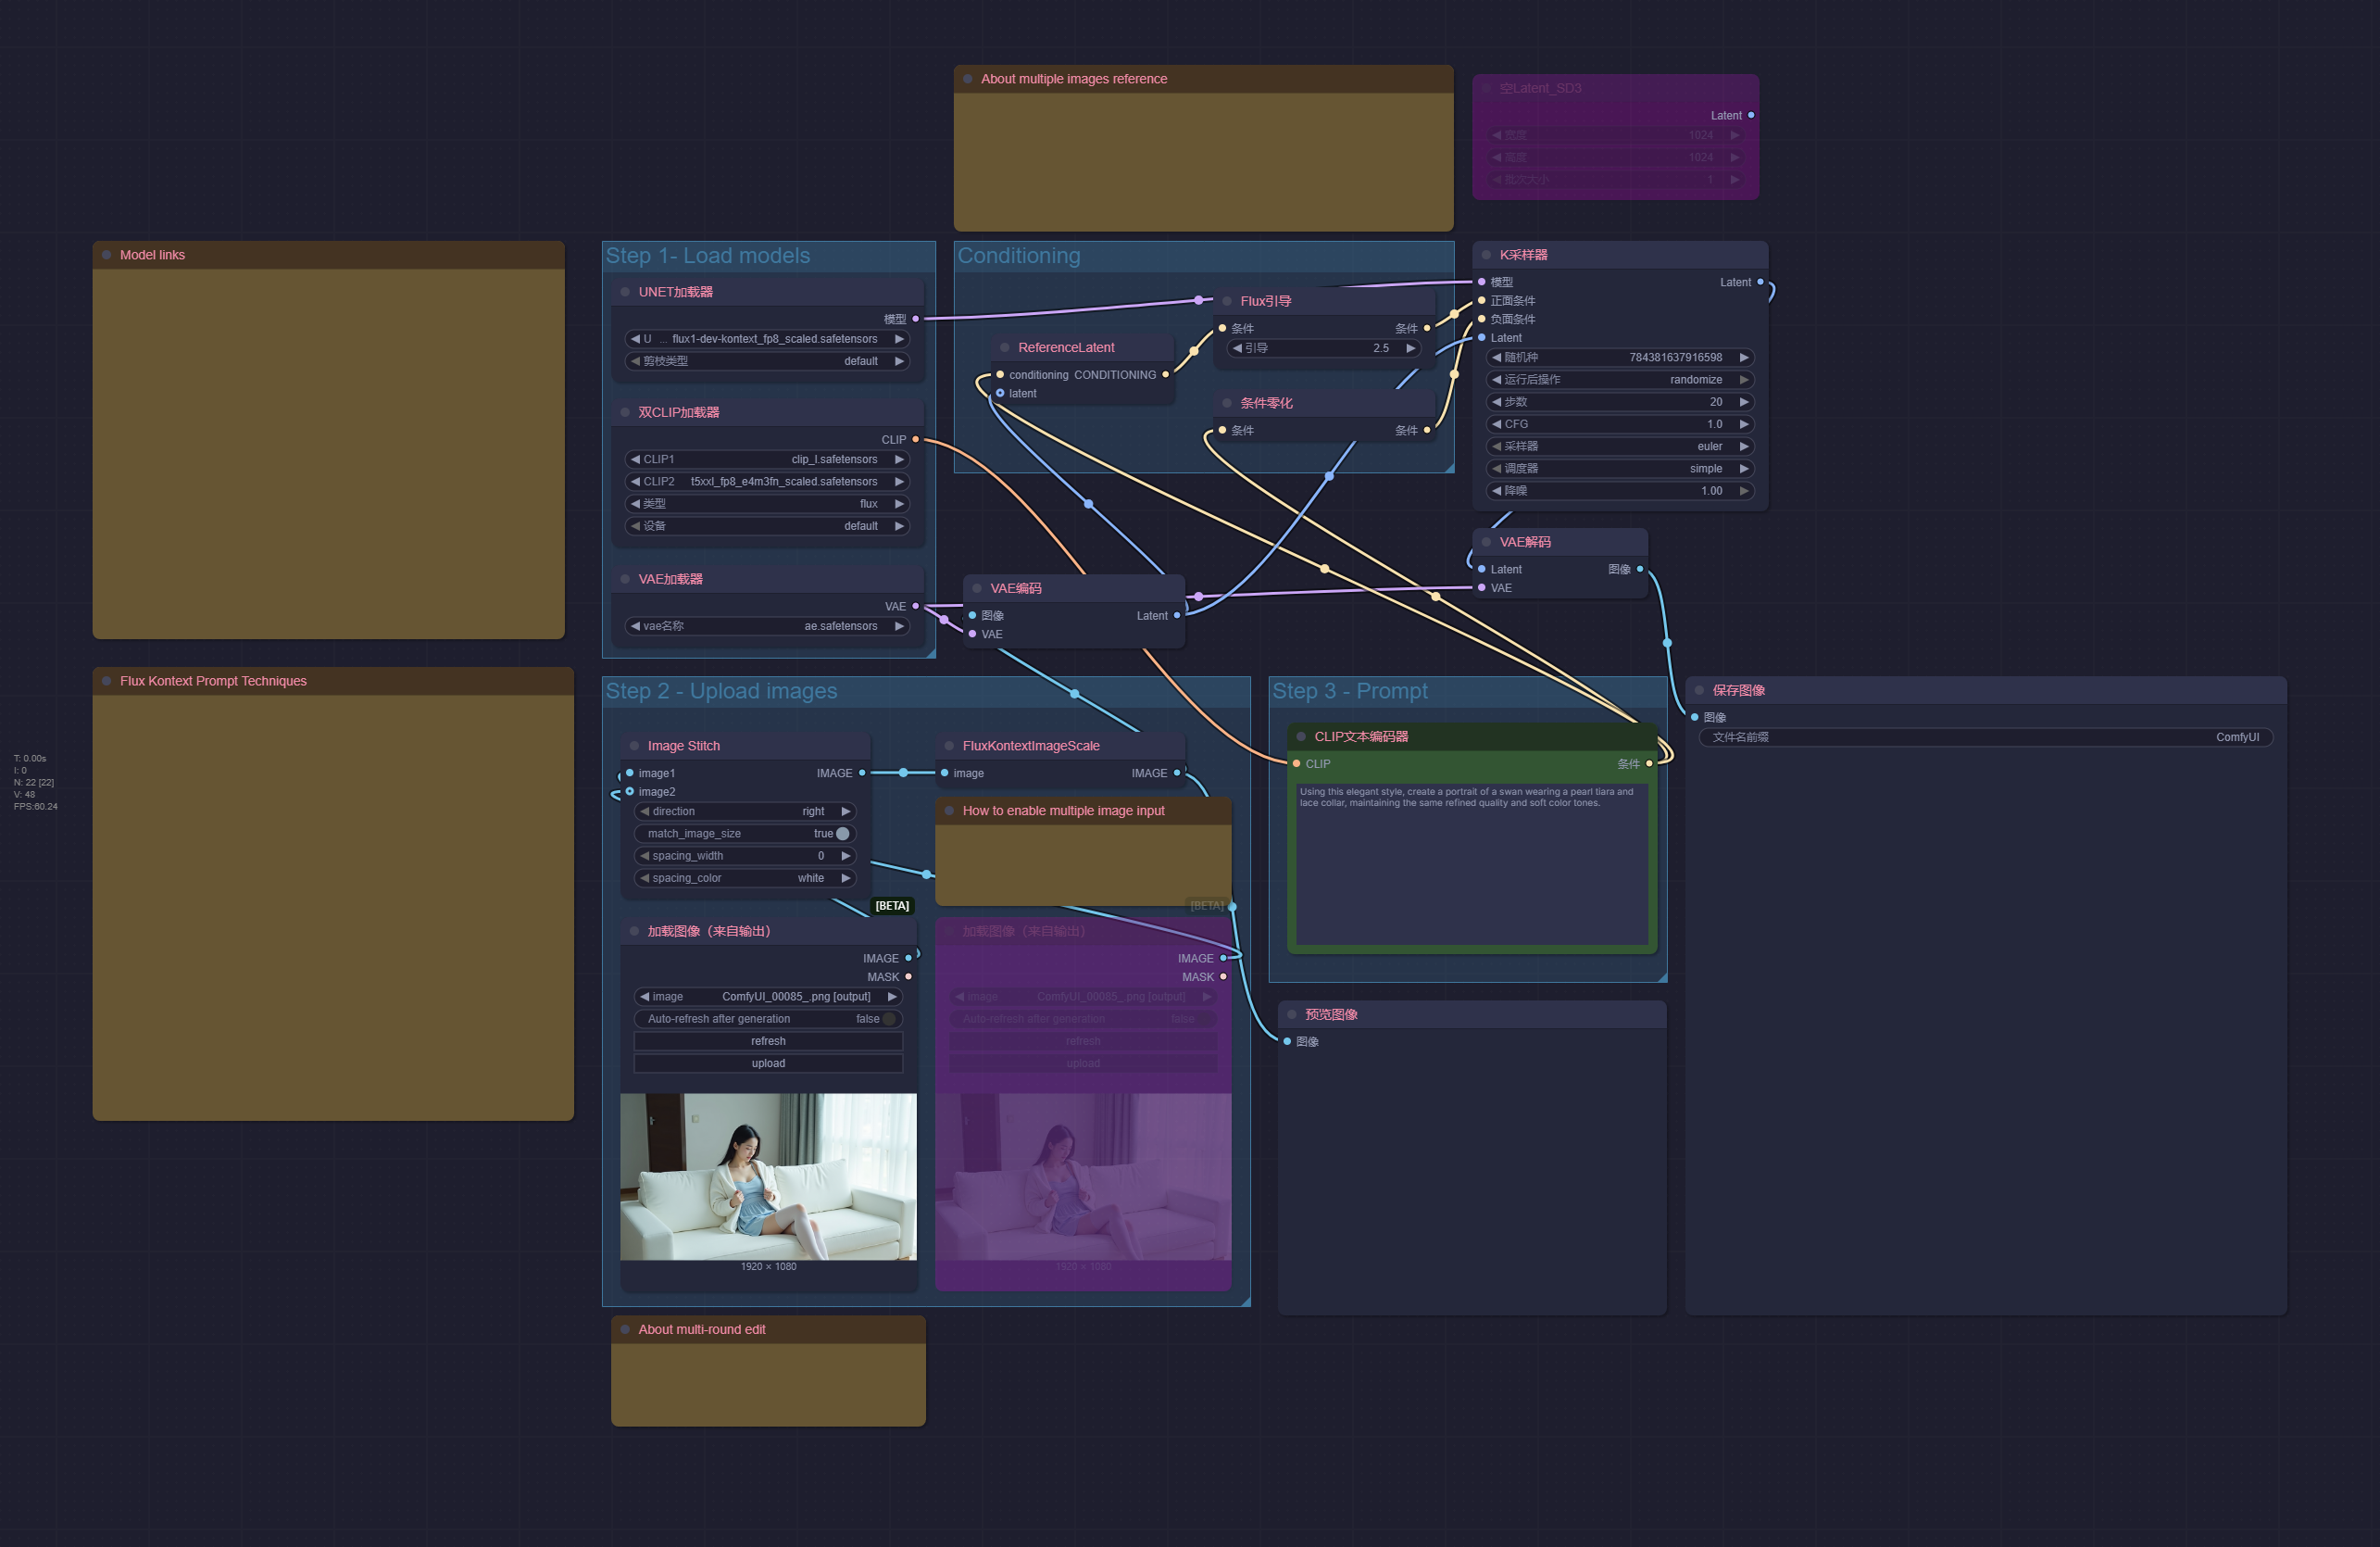Collapse the Flux引导 node title circle
2380x1547 pixels.
(1227, 300)
